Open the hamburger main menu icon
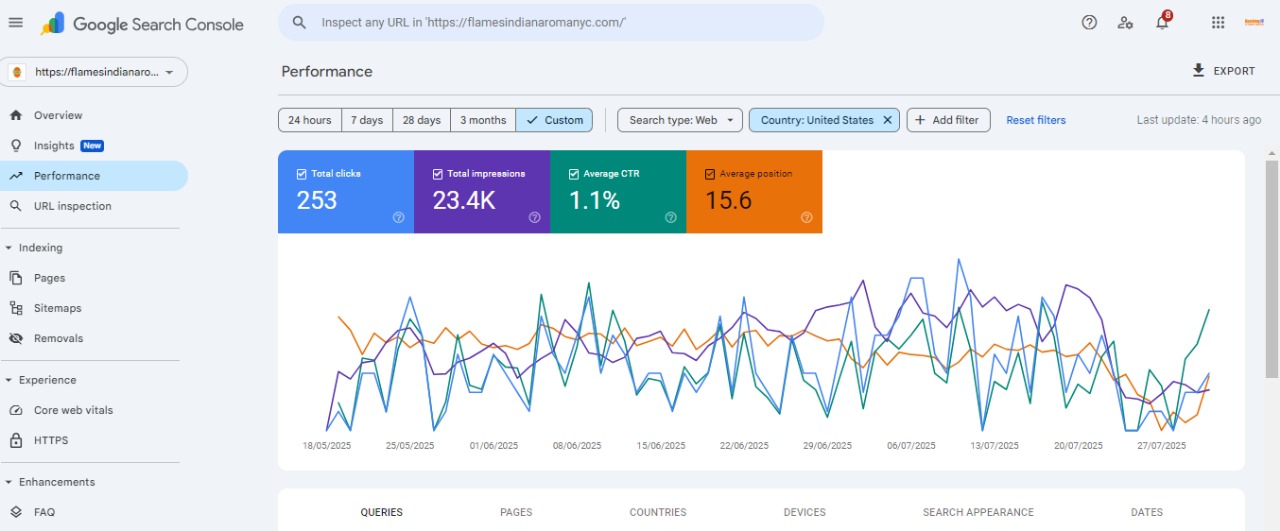The image size is (1280, 531). 15,23
